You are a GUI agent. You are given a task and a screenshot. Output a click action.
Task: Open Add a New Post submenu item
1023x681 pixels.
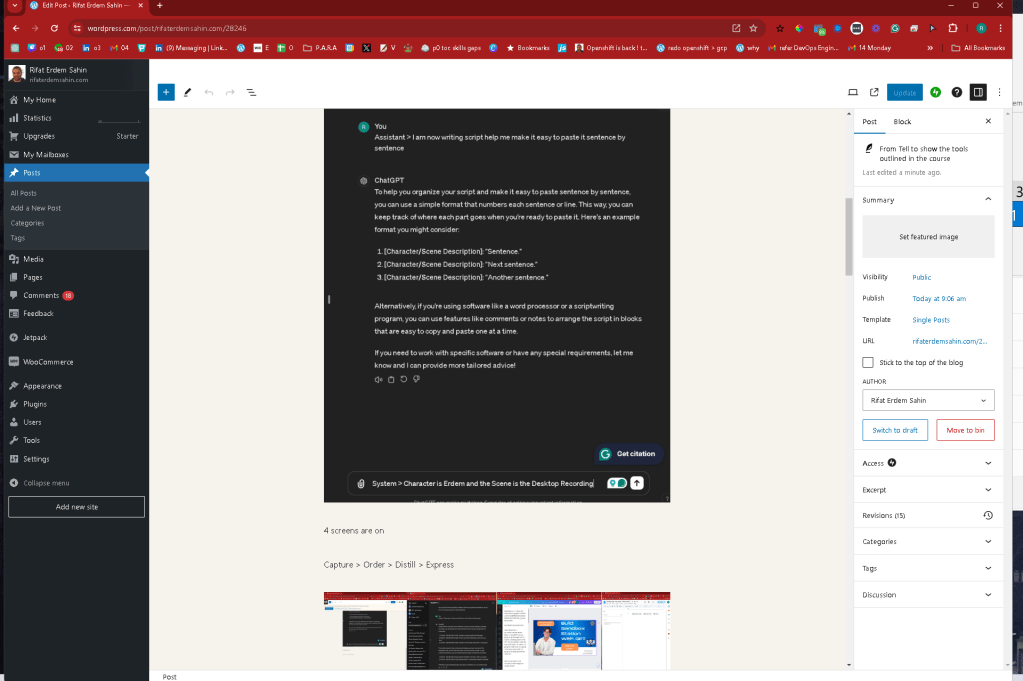pos(36,208)
